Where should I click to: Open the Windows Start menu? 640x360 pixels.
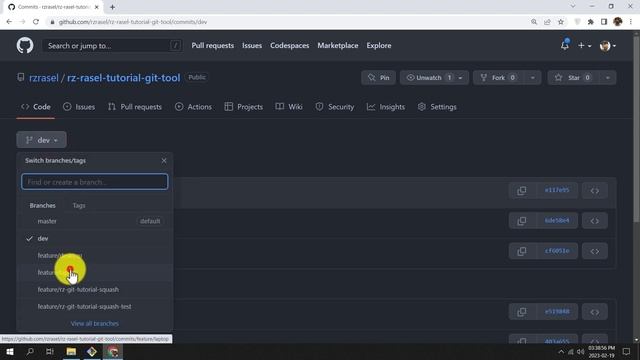[10, 351]
